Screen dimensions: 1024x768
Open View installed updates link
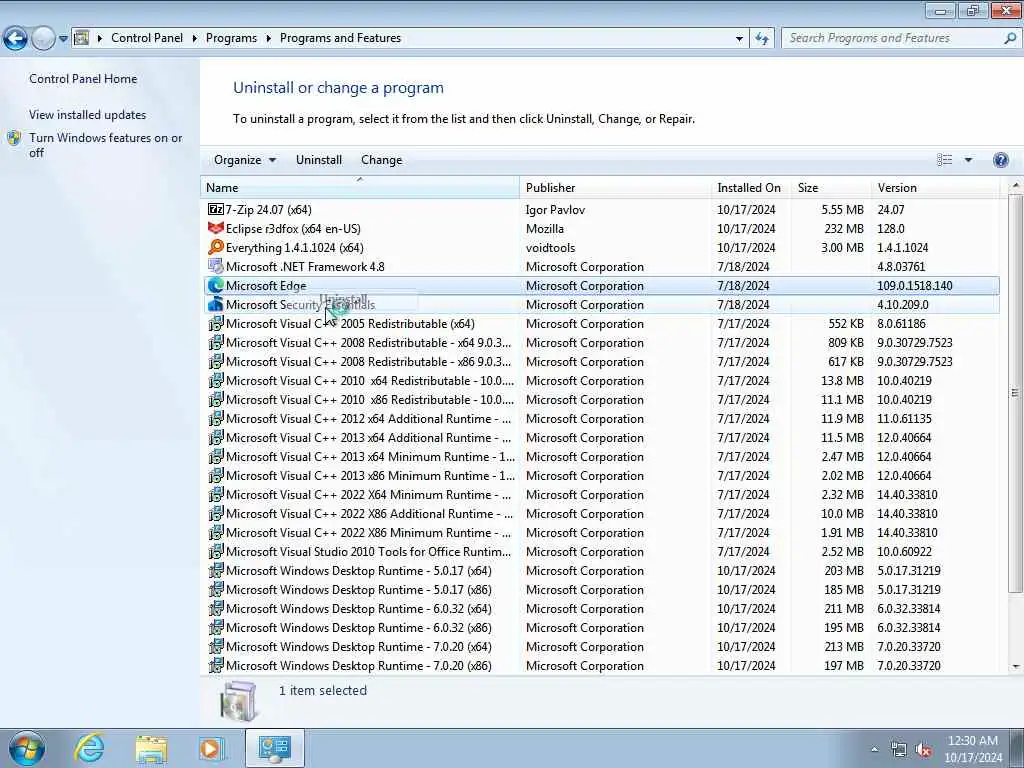[88, 115]
